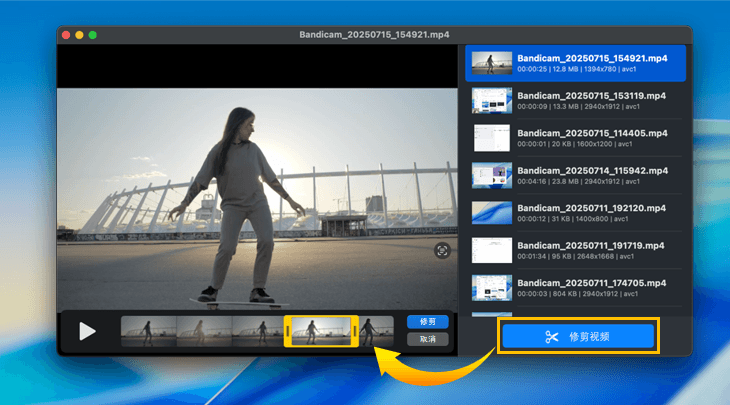730x405 pixels.
Task: Click the video preview of the skateboarder
Action: [x=257, y=199]
